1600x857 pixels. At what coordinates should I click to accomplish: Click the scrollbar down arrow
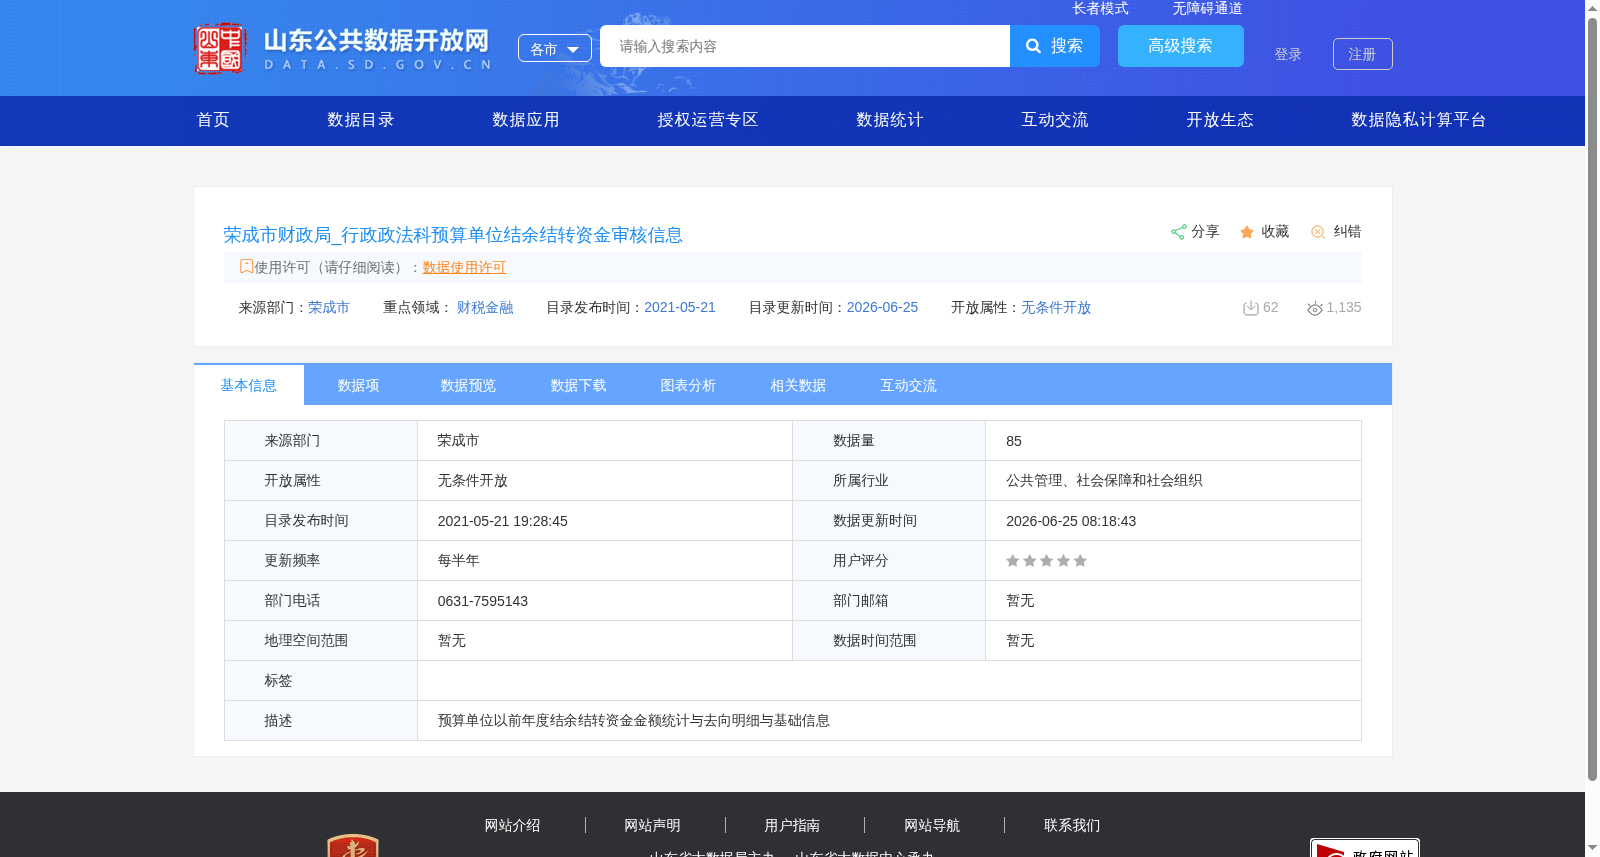(x=1592, y=849)
